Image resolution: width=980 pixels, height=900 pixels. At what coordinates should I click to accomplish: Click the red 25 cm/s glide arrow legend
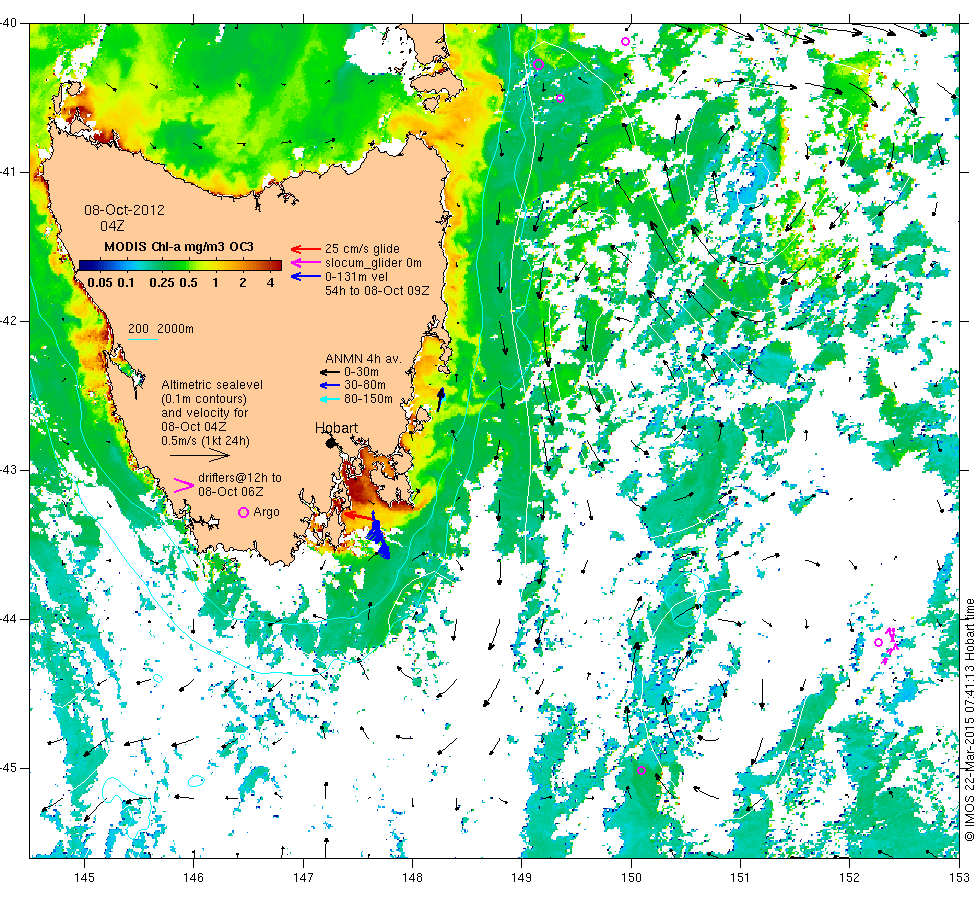pyautogui.click(x=306, y=249)
